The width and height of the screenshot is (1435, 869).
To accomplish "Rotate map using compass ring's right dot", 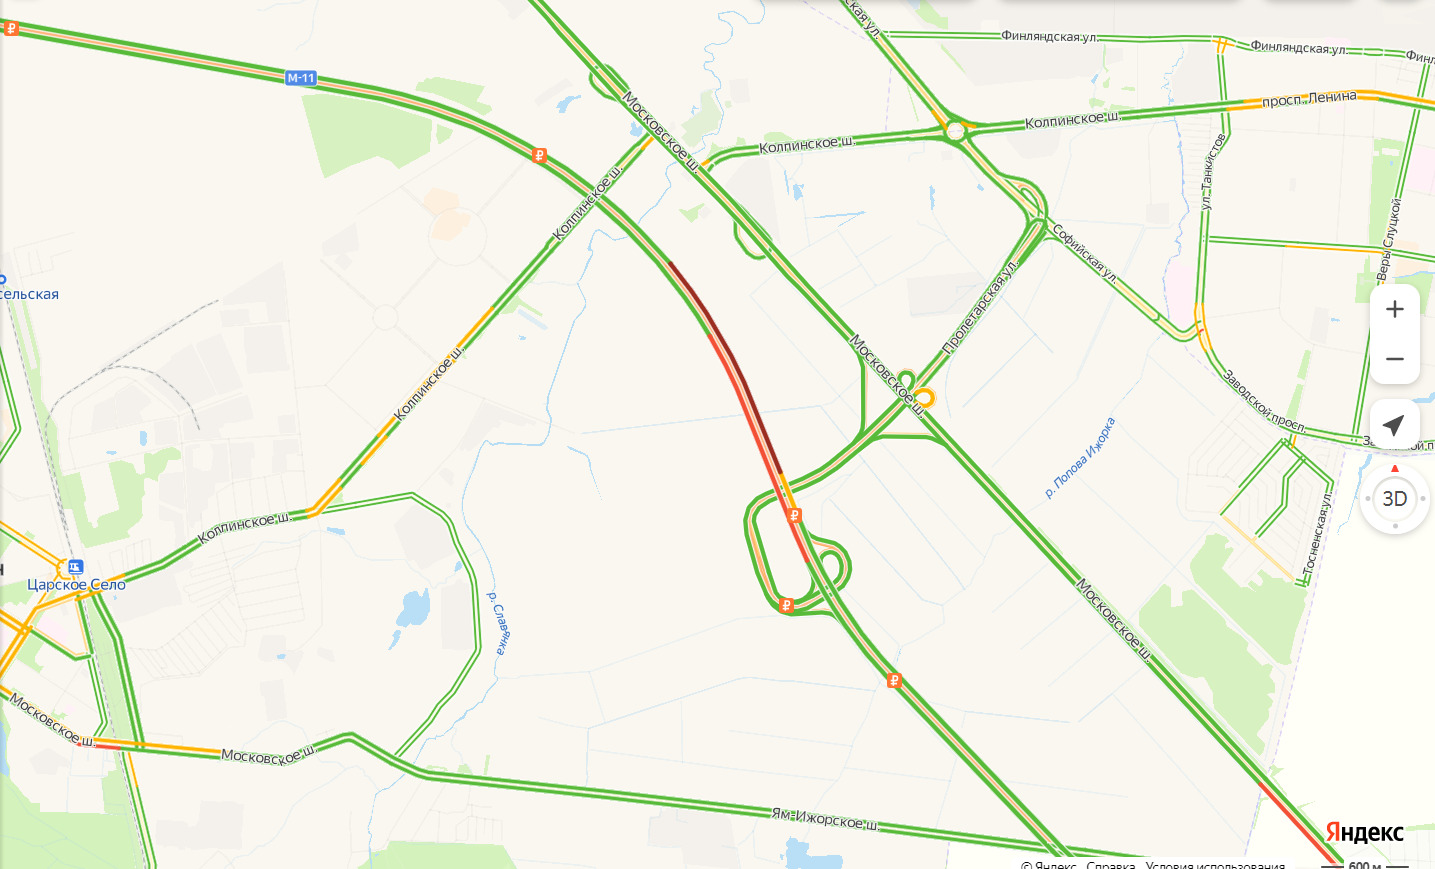I will point(1423,498).
